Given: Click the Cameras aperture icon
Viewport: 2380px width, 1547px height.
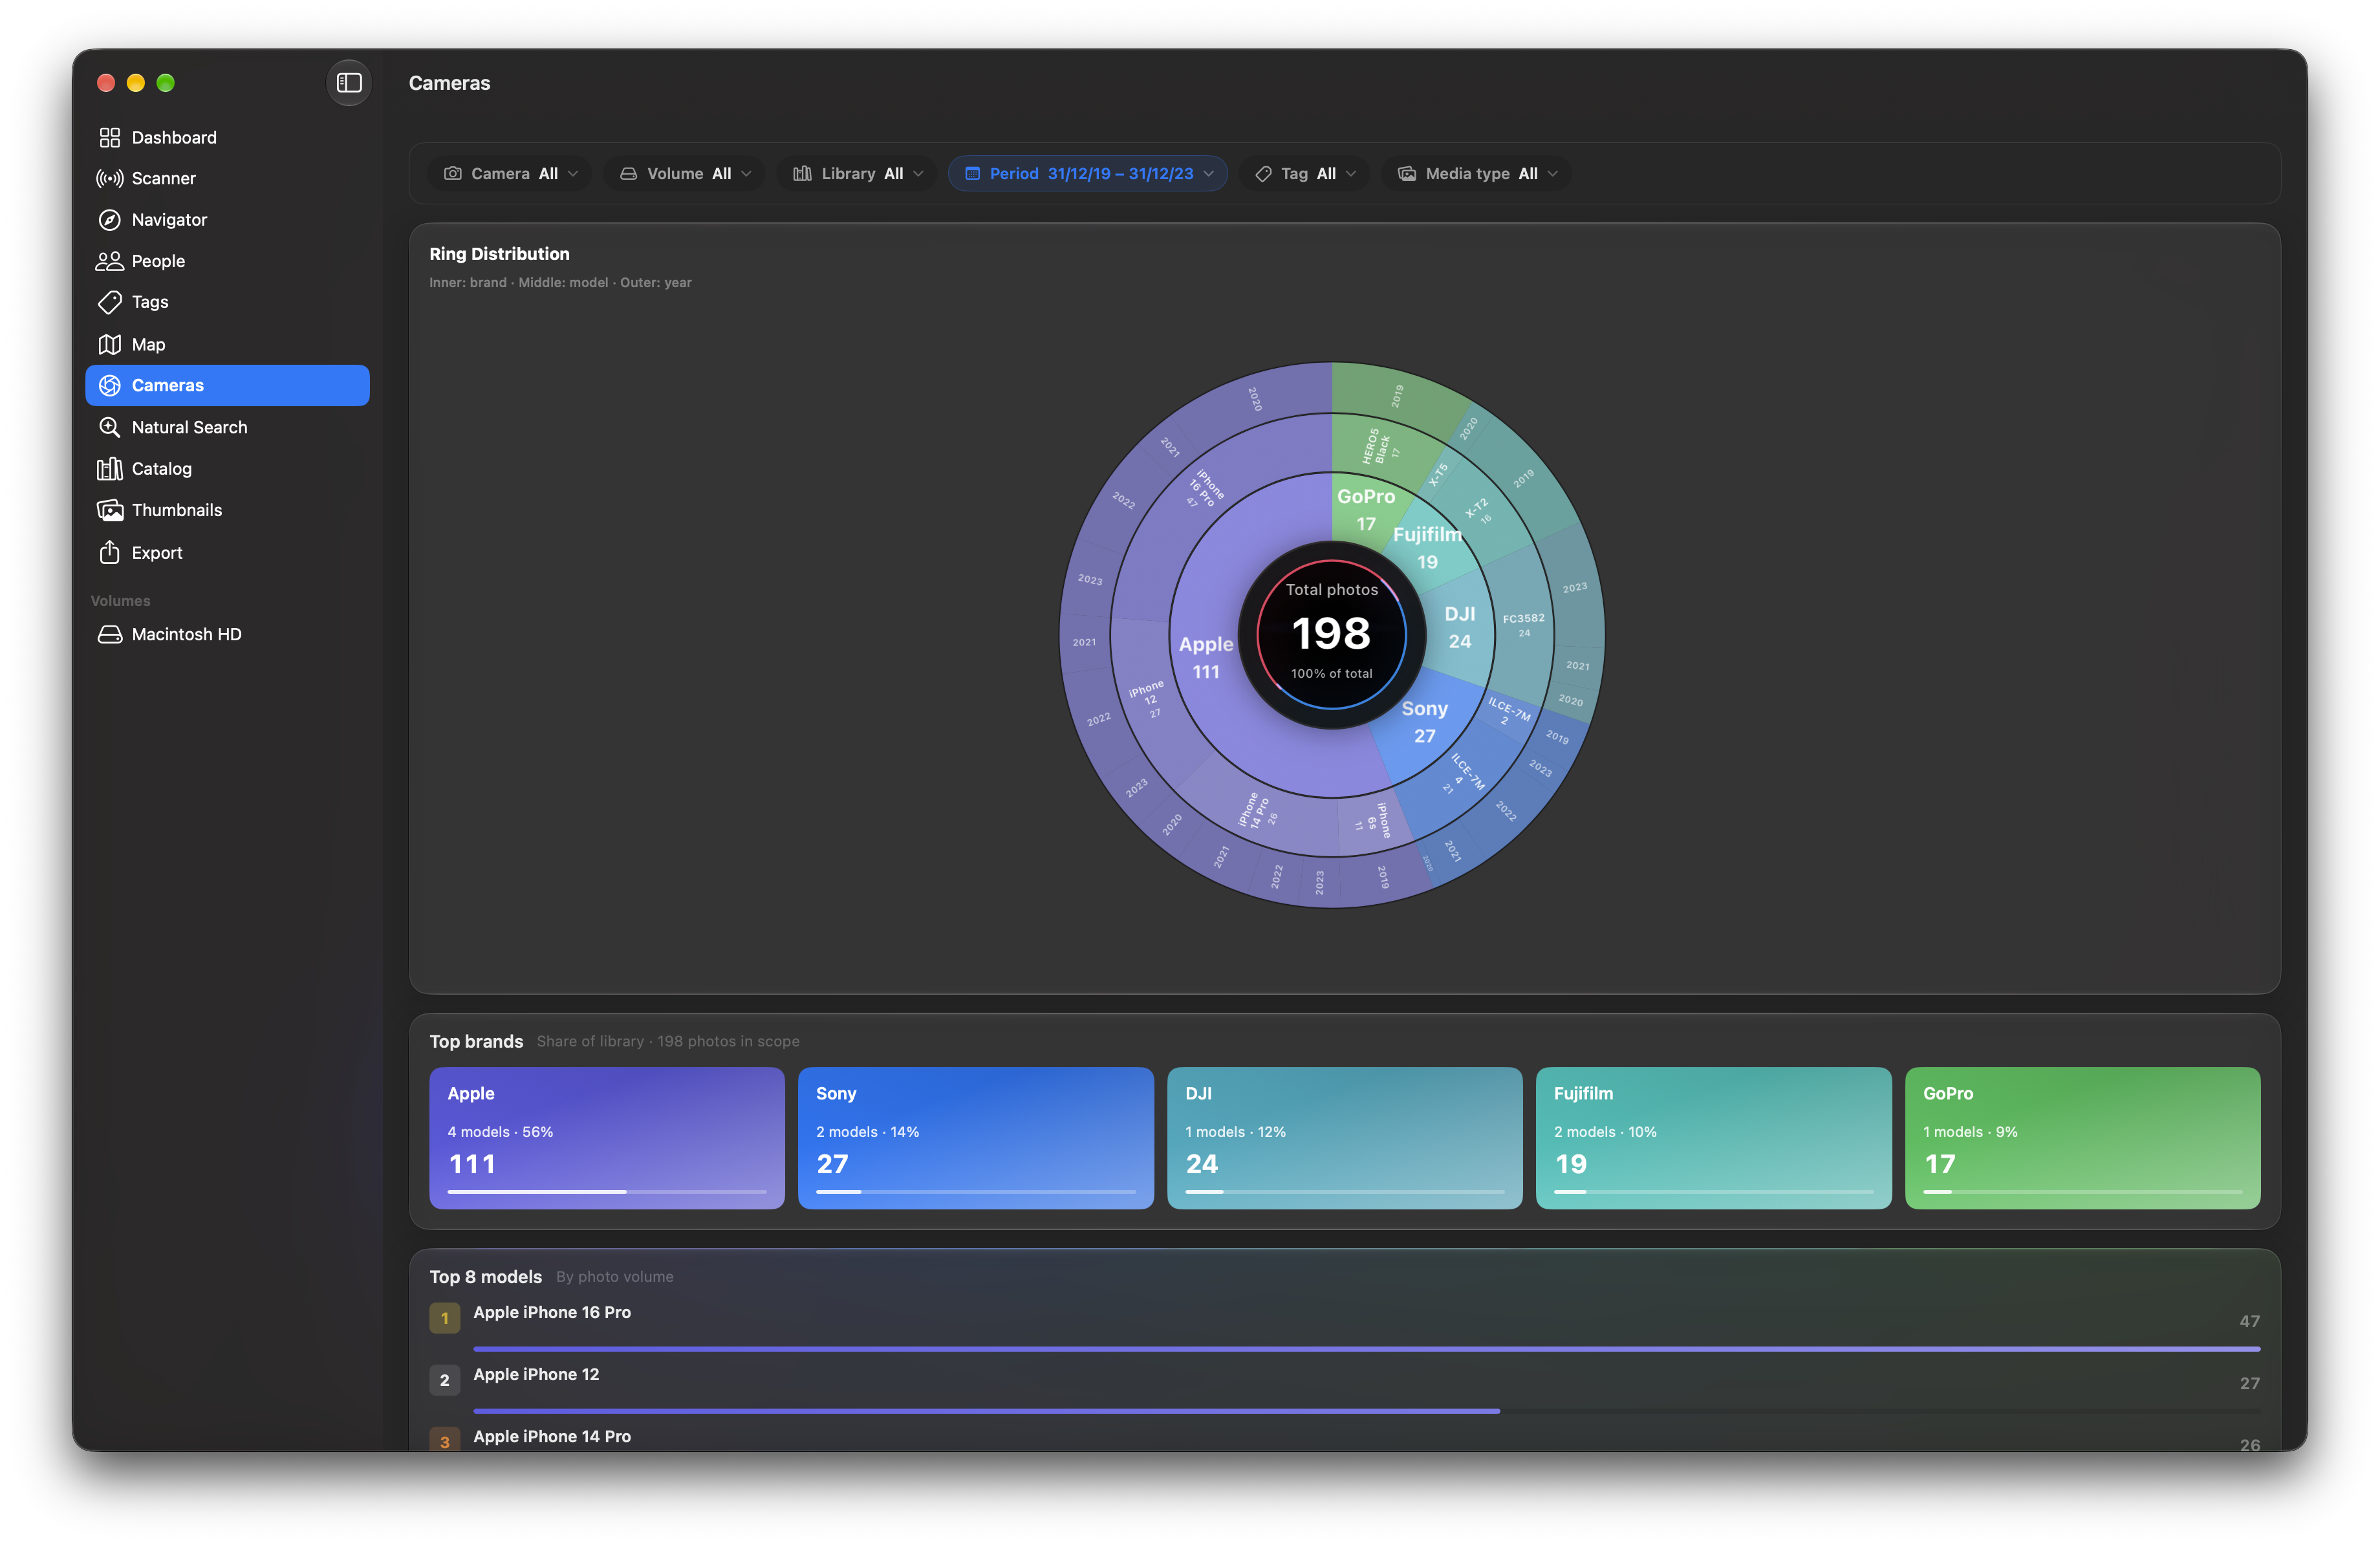Looking at the screenshot, I should point(110,386).
